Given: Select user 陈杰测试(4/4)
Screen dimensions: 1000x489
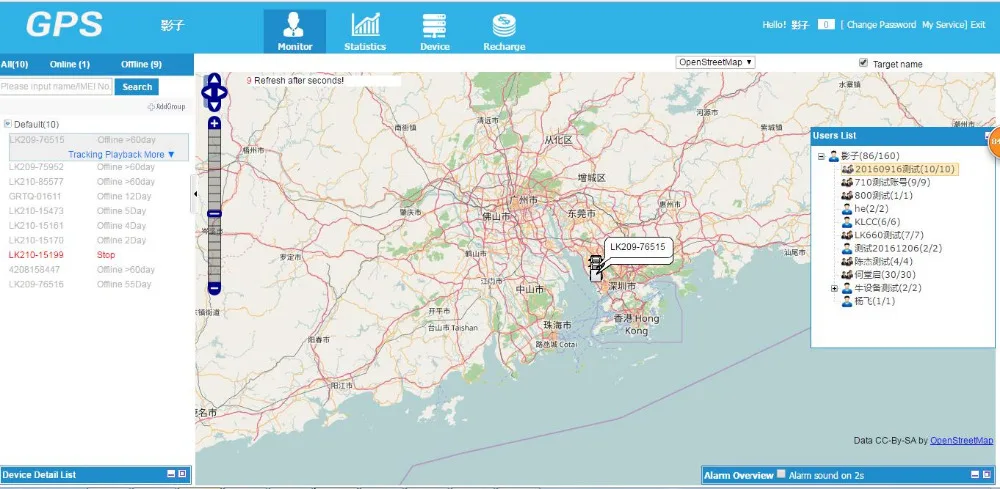Looking at the screenshot, I should (x=883, y=261).
